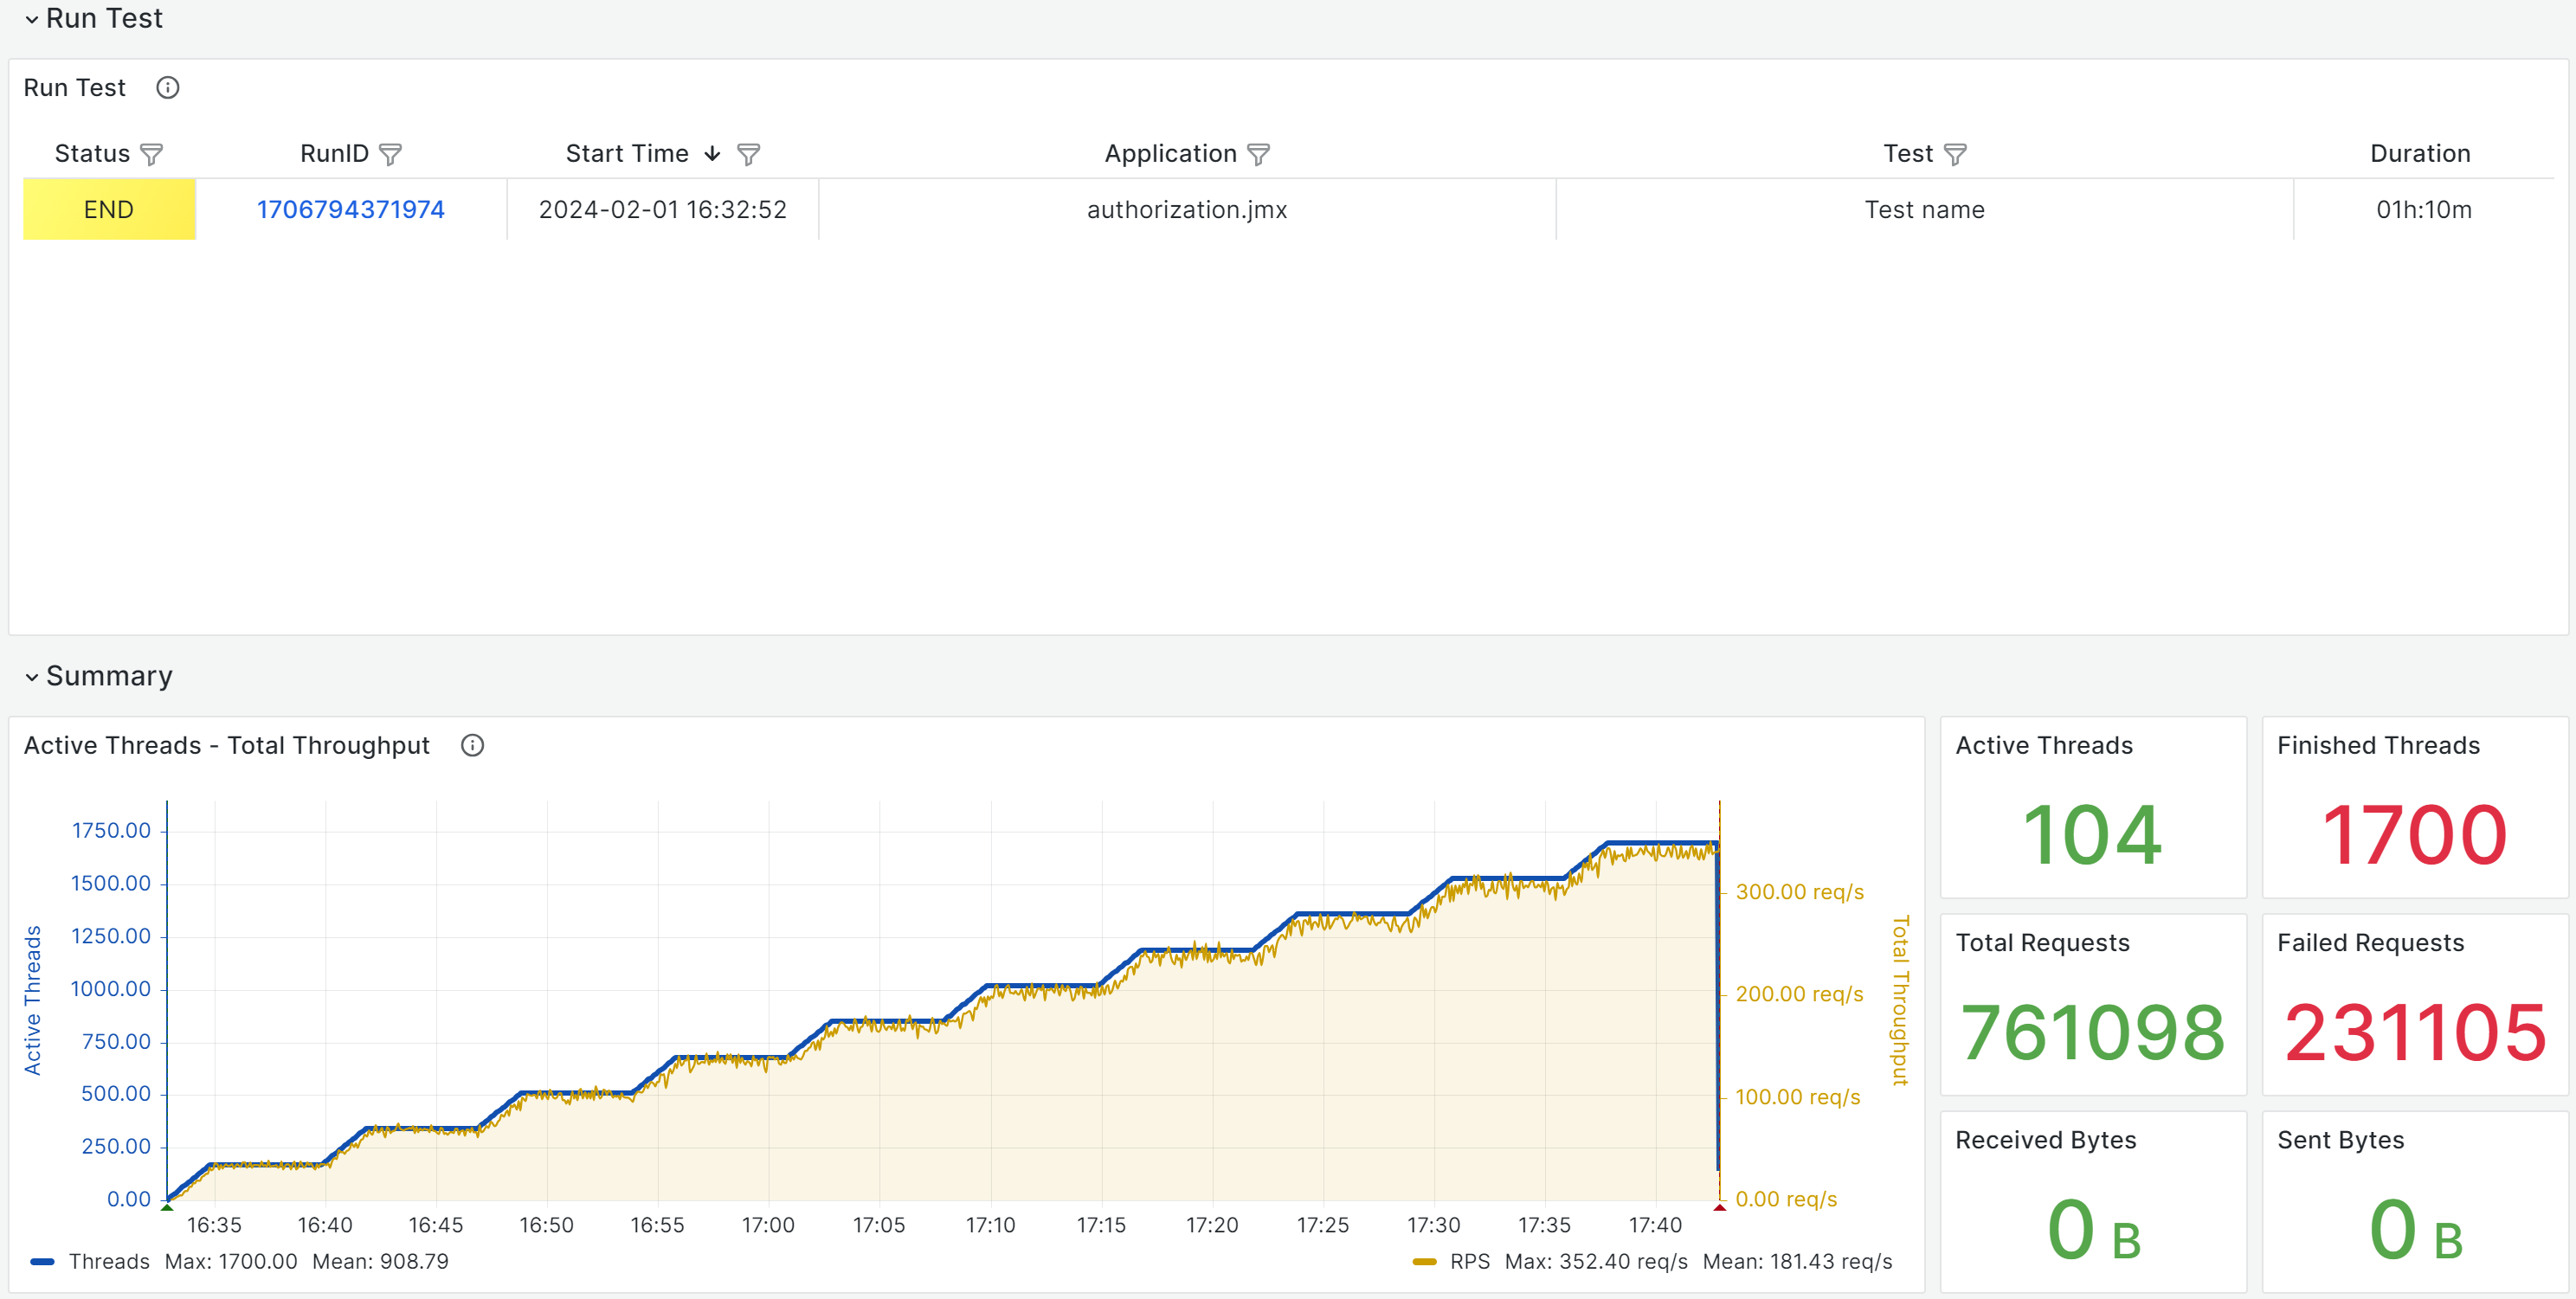Click the Duration column header

[x=2419, y=153]
